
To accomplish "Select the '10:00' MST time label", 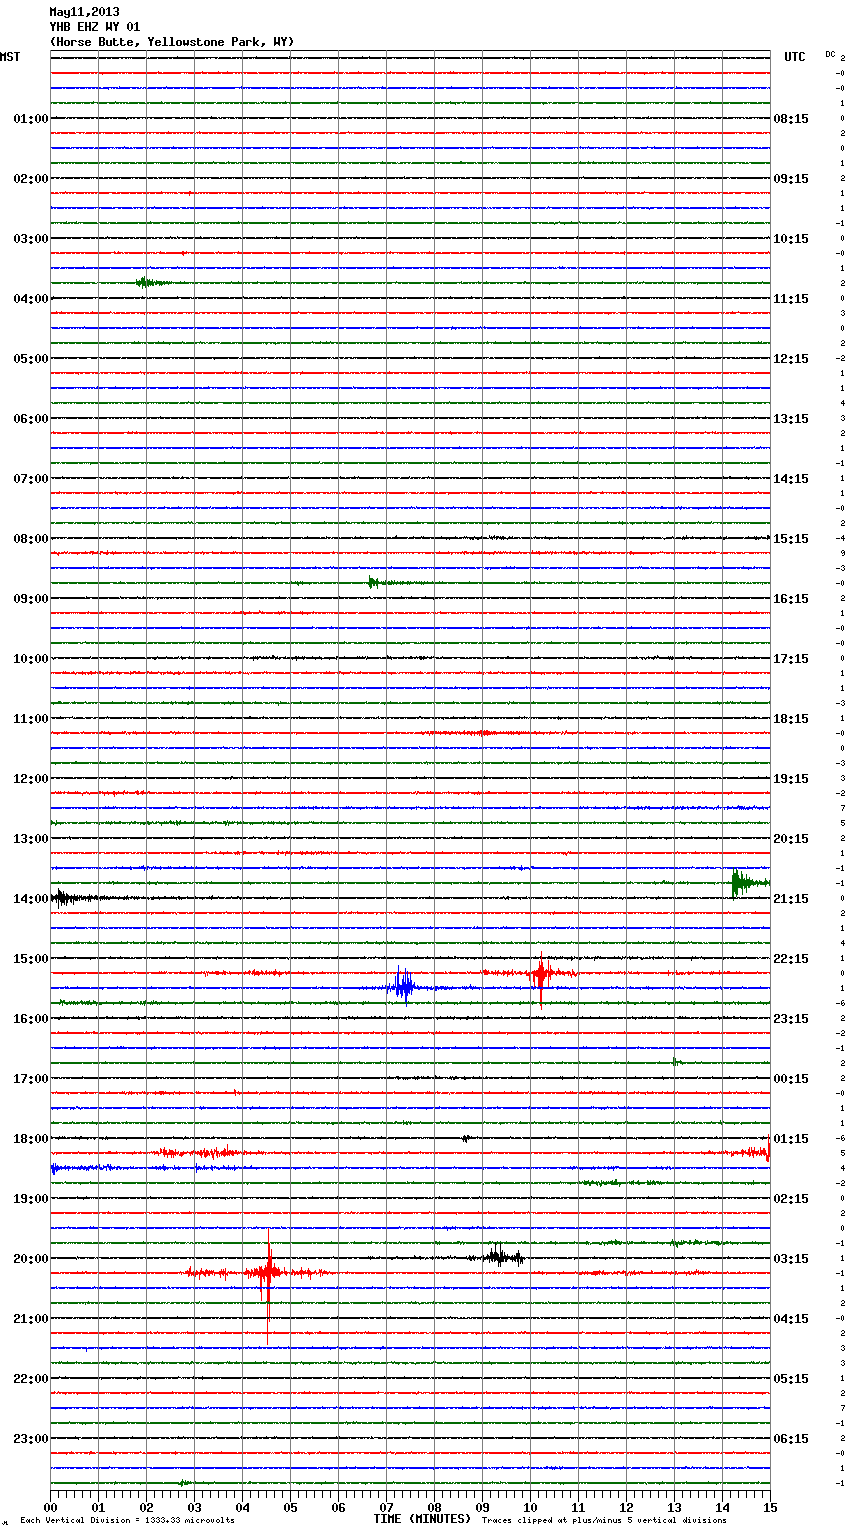I will click(x=30, y=659).
